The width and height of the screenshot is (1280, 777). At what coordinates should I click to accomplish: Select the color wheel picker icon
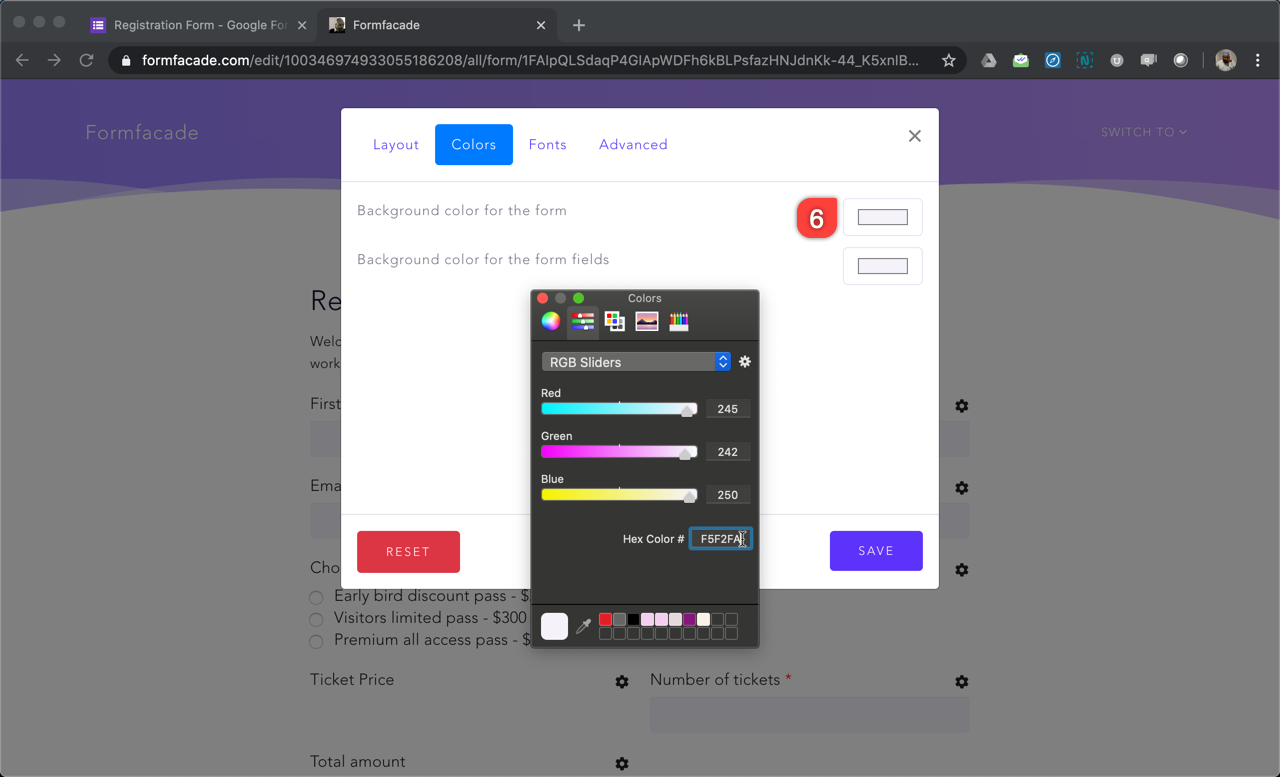coord(551,321)
